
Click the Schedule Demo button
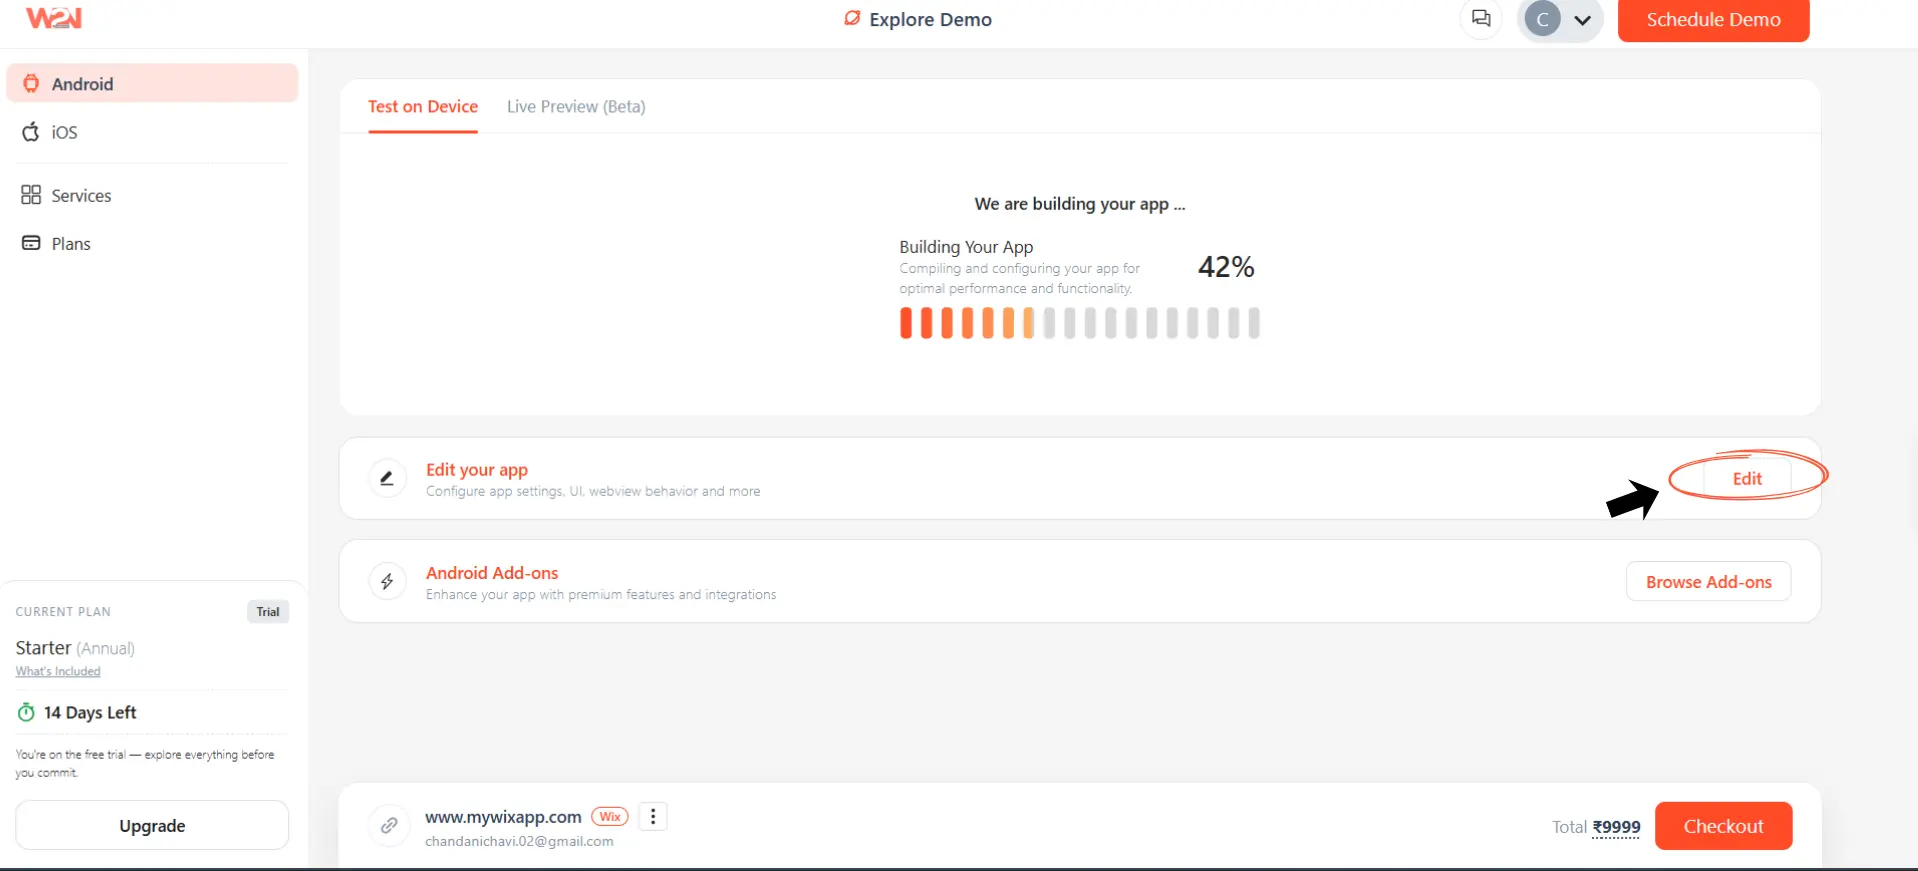pos(1713,20)
